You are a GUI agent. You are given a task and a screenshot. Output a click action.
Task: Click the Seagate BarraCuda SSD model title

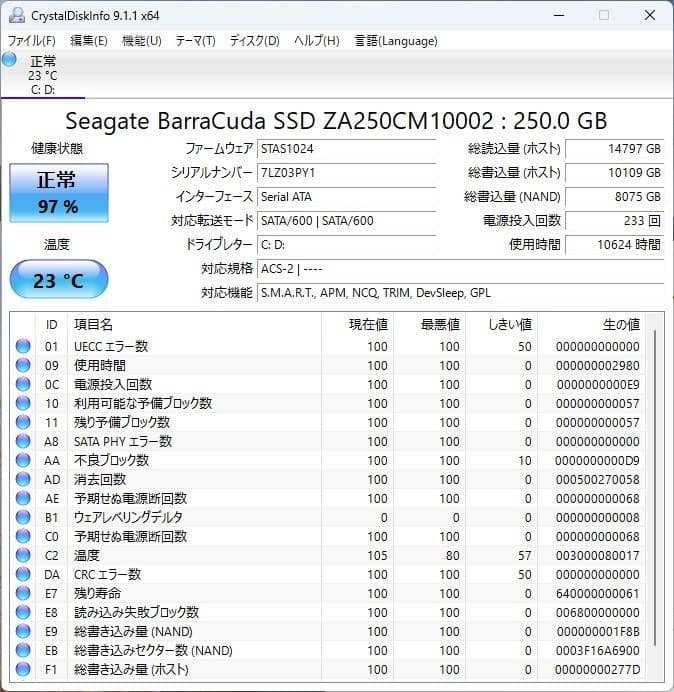(x=336, y=121)
